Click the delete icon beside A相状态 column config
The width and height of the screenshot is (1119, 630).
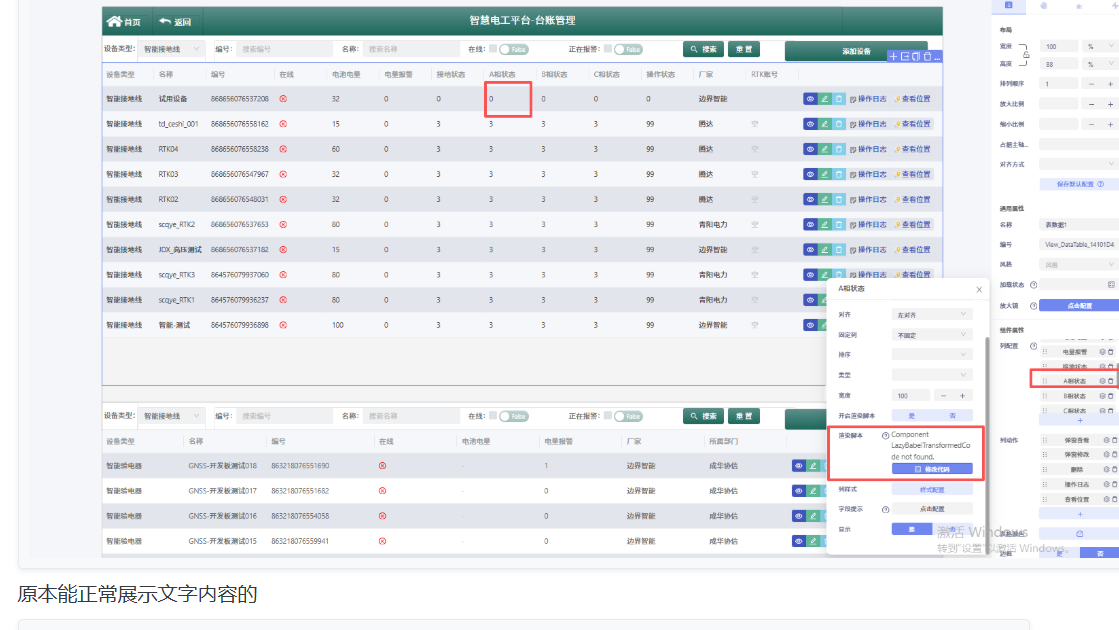click(1110, 381)
